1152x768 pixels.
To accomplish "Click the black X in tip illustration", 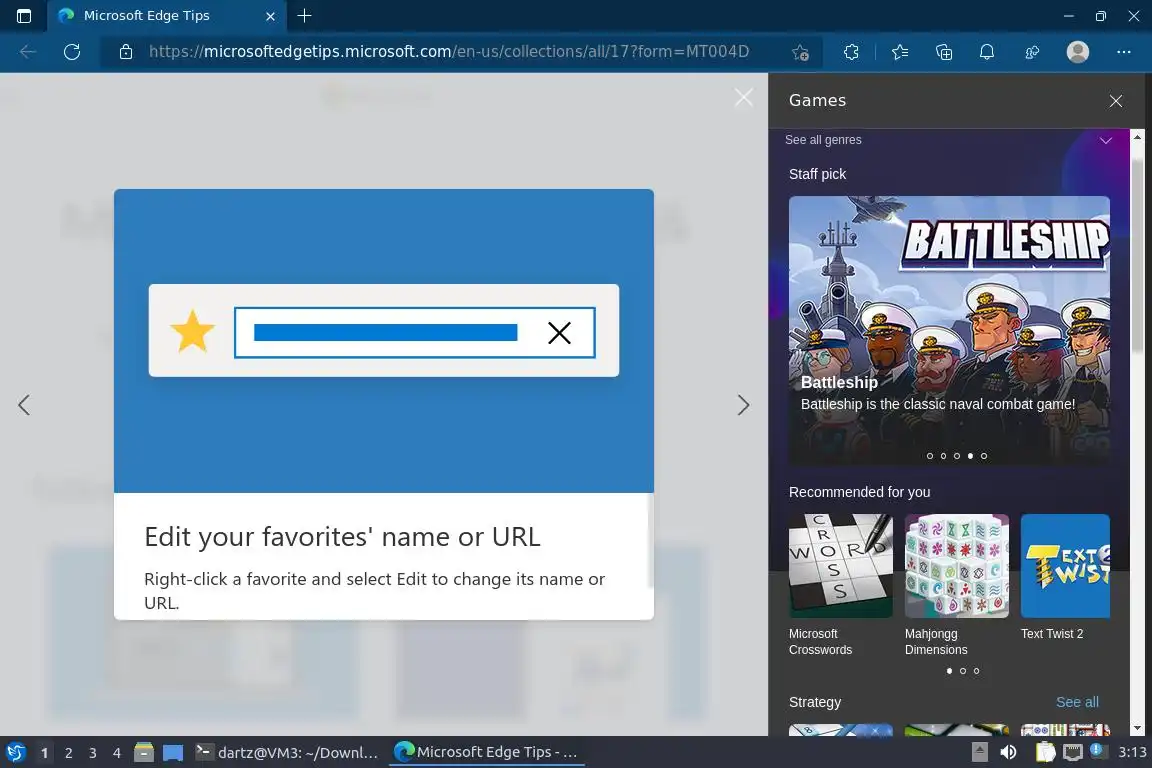I will pos(559,333).
